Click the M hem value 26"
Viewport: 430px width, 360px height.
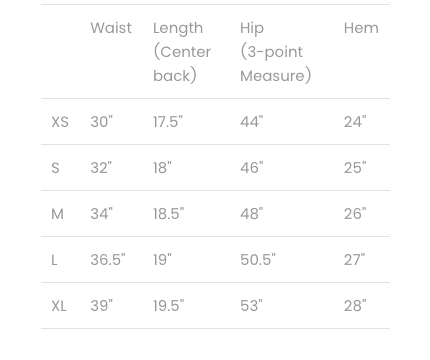click(355, 214)
